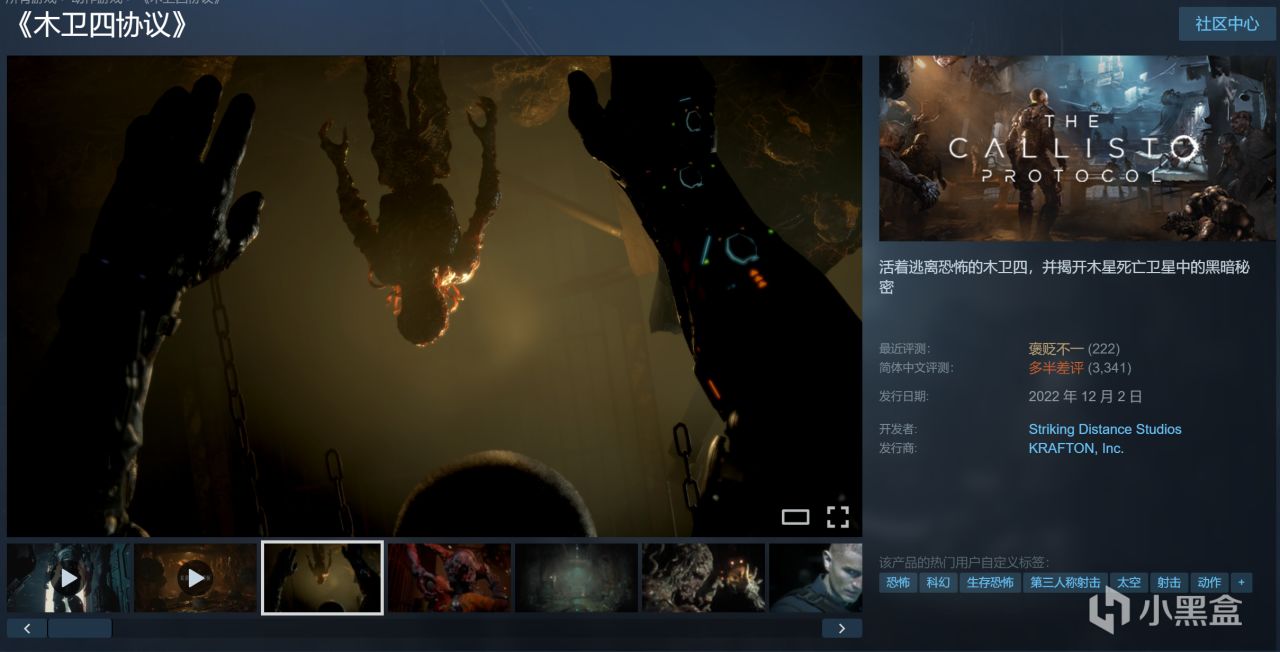
Task: Select the 动作 tag
Action: [x=1208, y=582]
